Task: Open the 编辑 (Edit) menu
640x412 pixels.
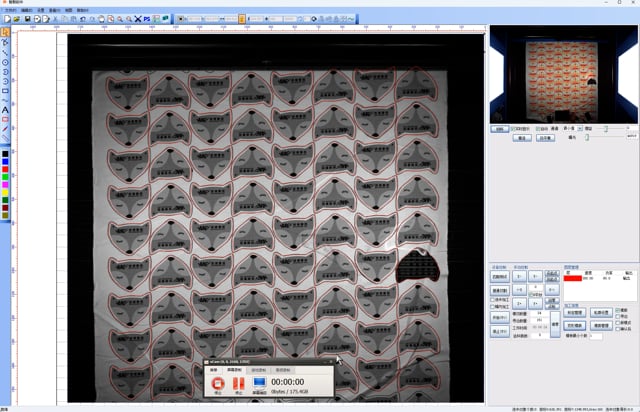Action: pyautogui.click(x=27, y=10)
